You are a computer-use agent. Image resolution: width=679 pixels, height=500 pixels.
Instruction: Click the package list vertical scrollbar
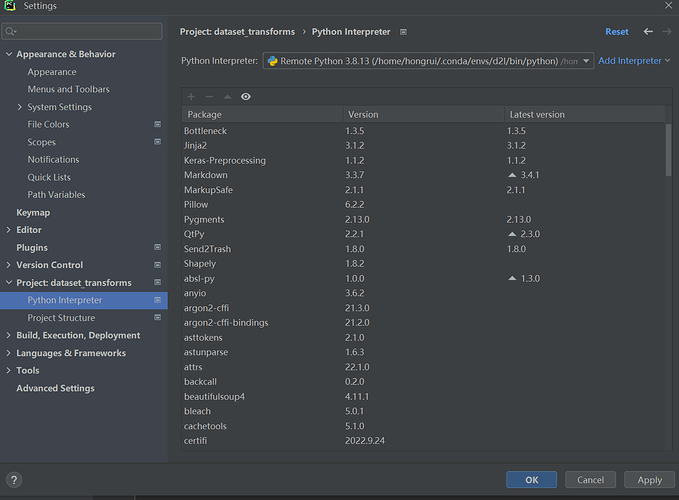point(668,150)
